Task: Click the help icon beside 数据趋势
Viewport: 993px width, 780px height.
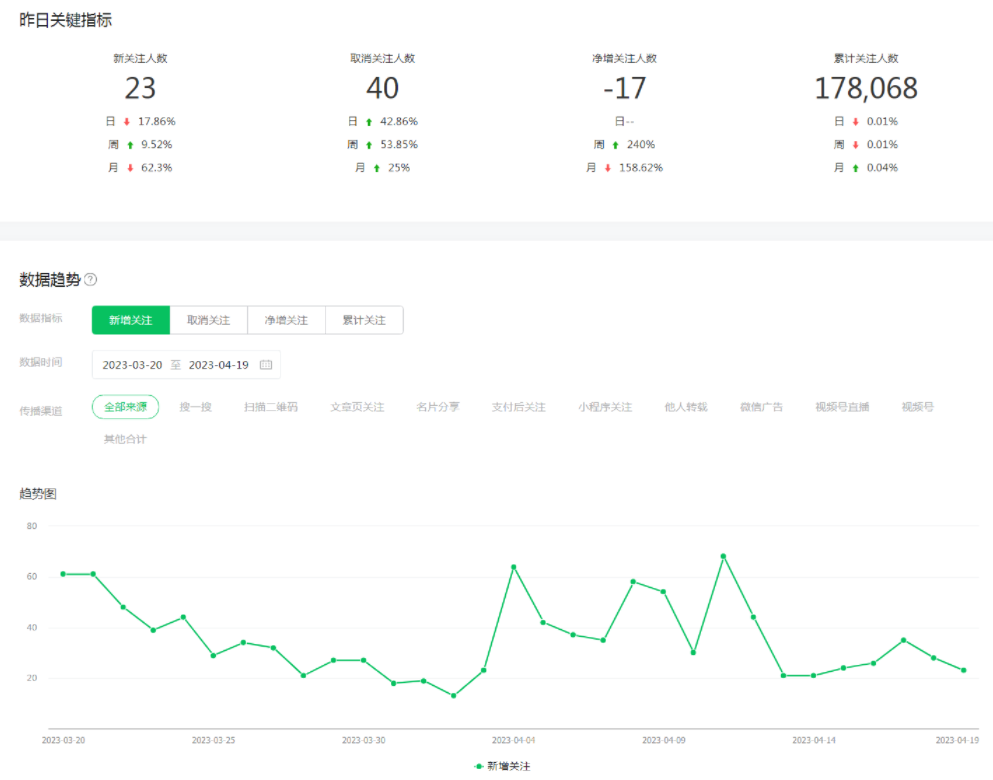Action: pos(91,280)
